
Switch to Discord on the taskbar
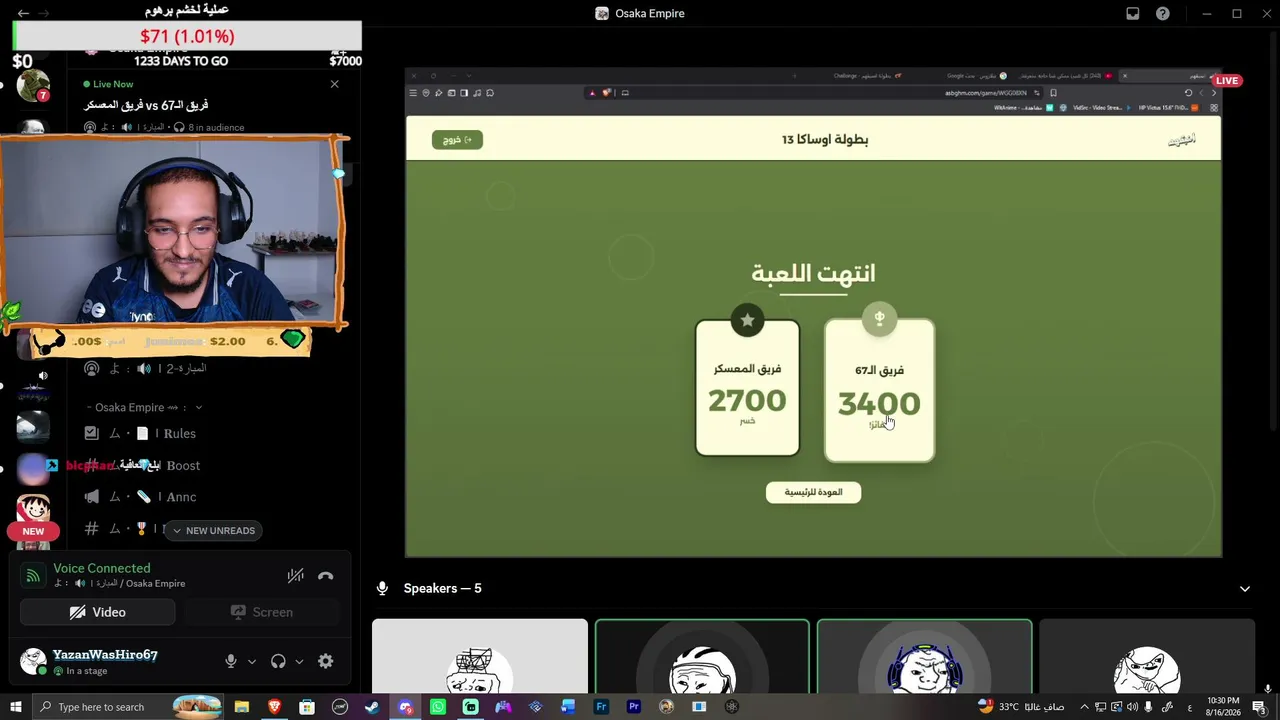405,707
